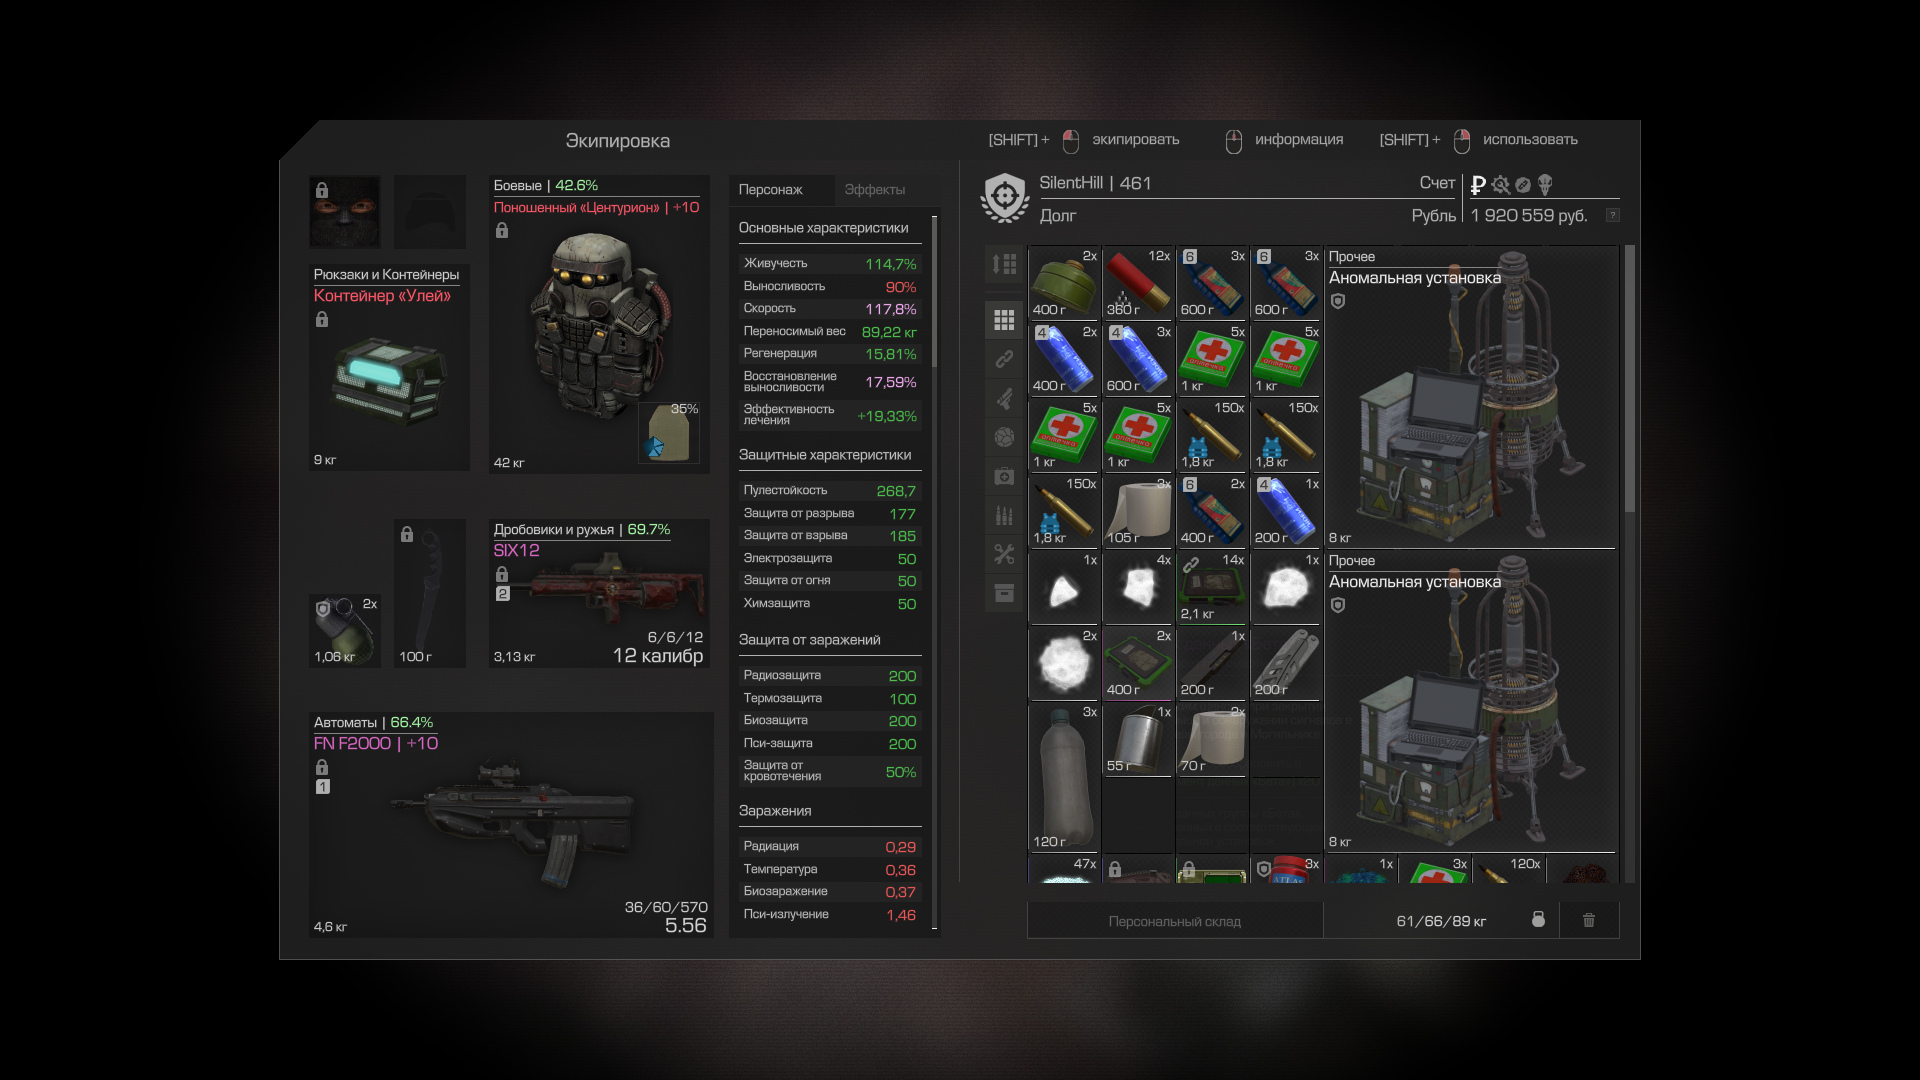Viewport: 1920px width, 1080px height.
Task: Filter inventory by misc box icon
Action: point(1004,593)
